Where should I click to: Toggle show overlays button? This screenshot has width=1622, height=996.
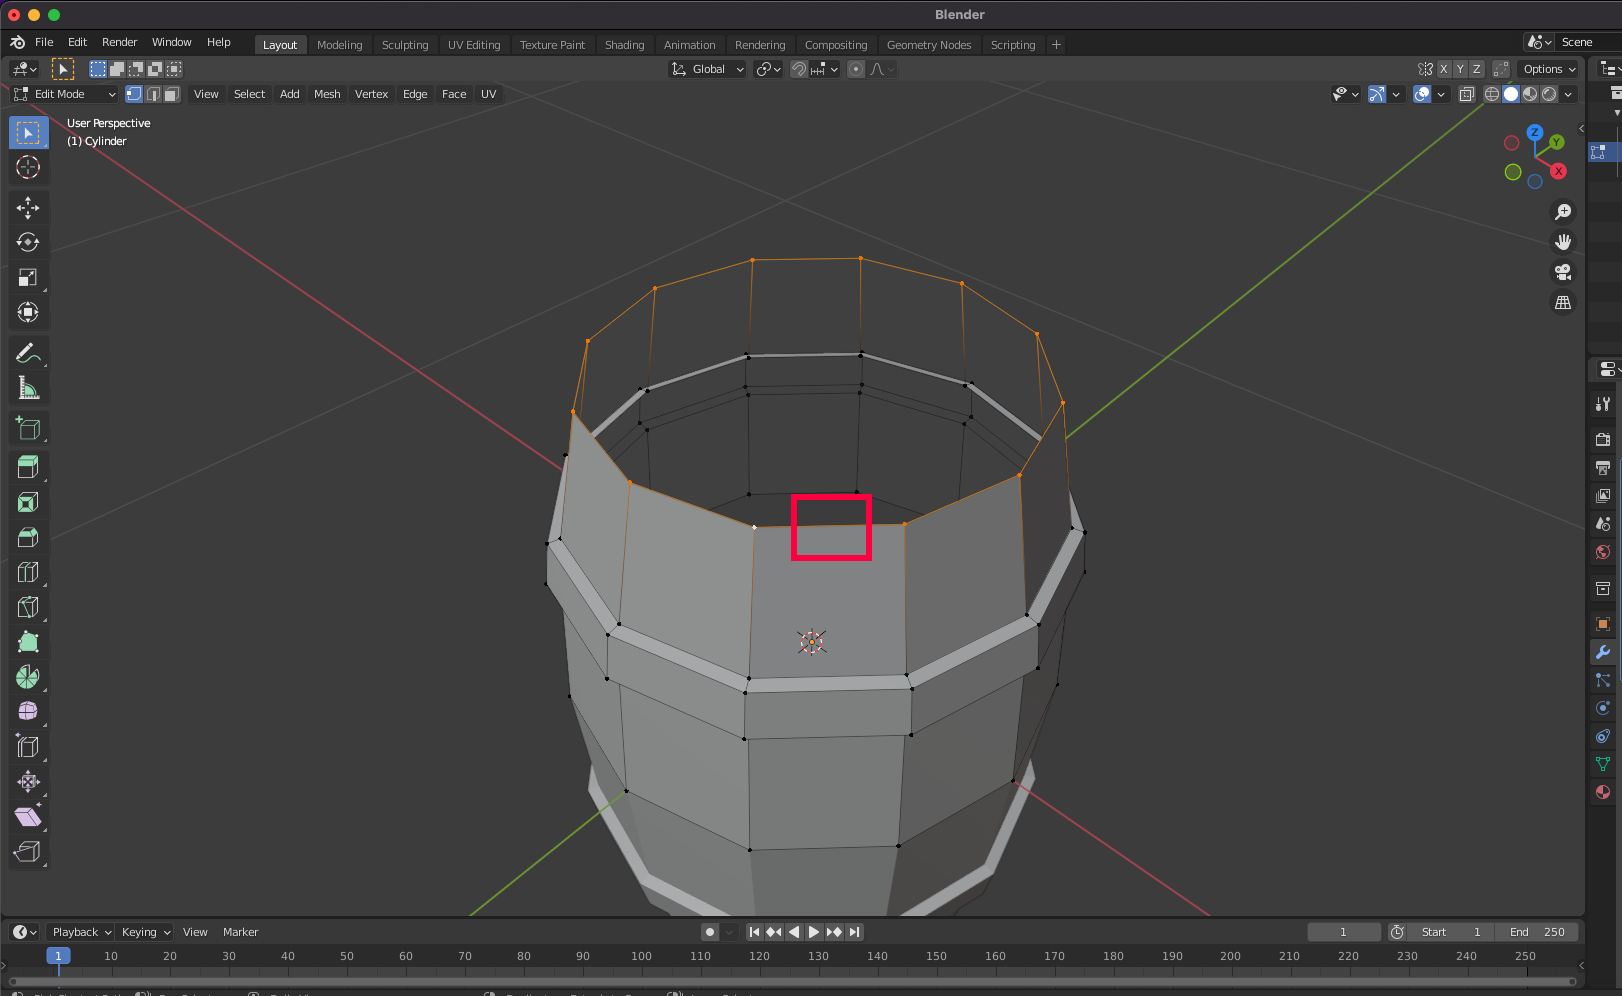[x=1422, y=94]
